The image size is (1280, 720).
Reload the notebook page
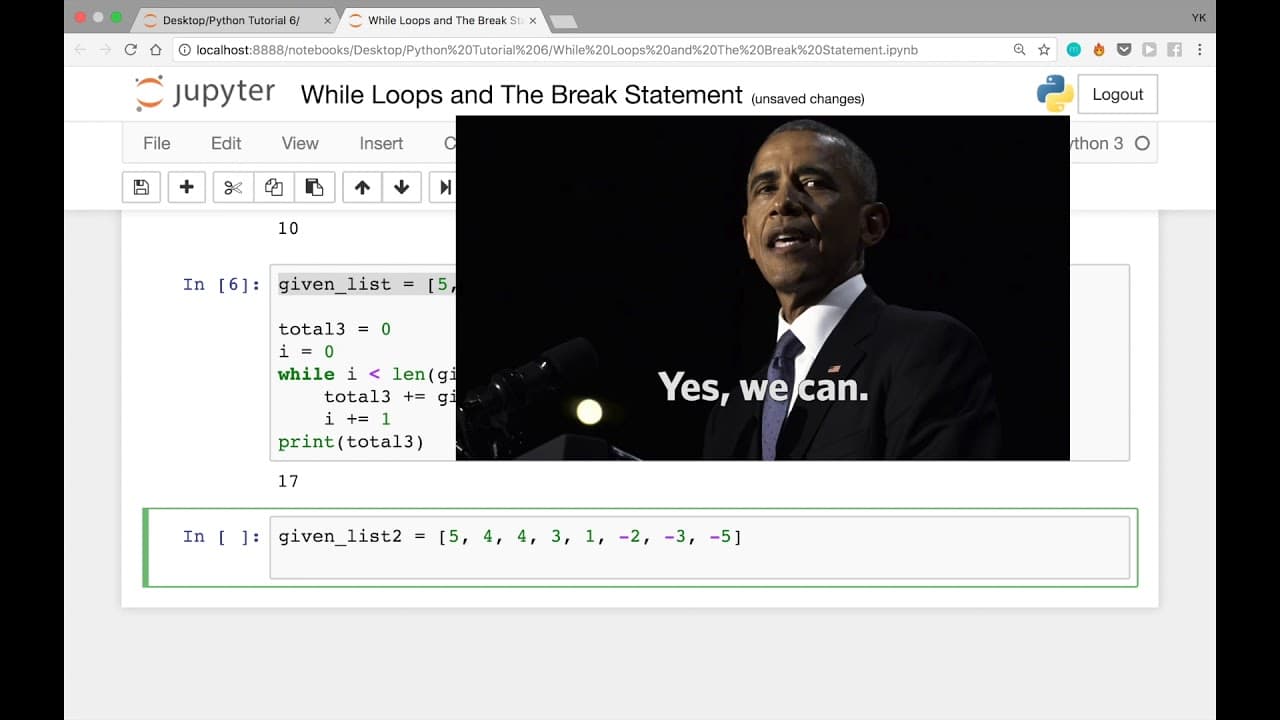[130, 49]
